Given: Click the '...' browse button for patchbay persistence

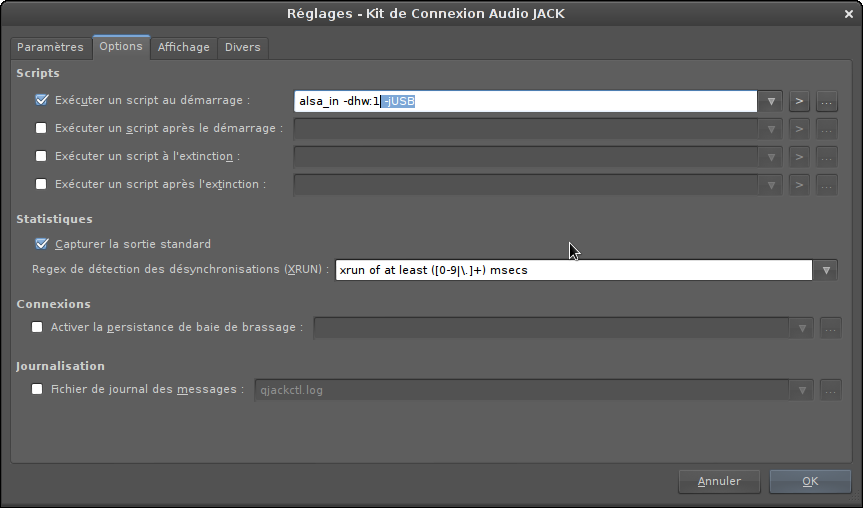Looking at the screenshot, I should pyautogui.click(x=831, y=327).
